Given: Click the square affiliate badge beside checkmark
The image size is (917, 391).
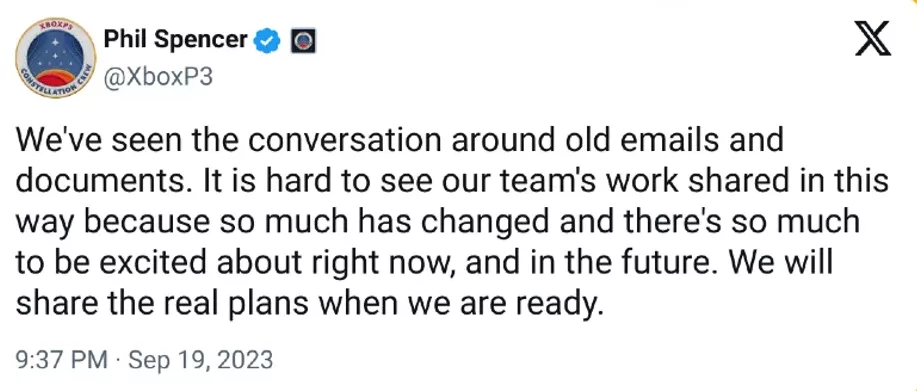Looking at the screenshot, I should click(x=304, y=41).
